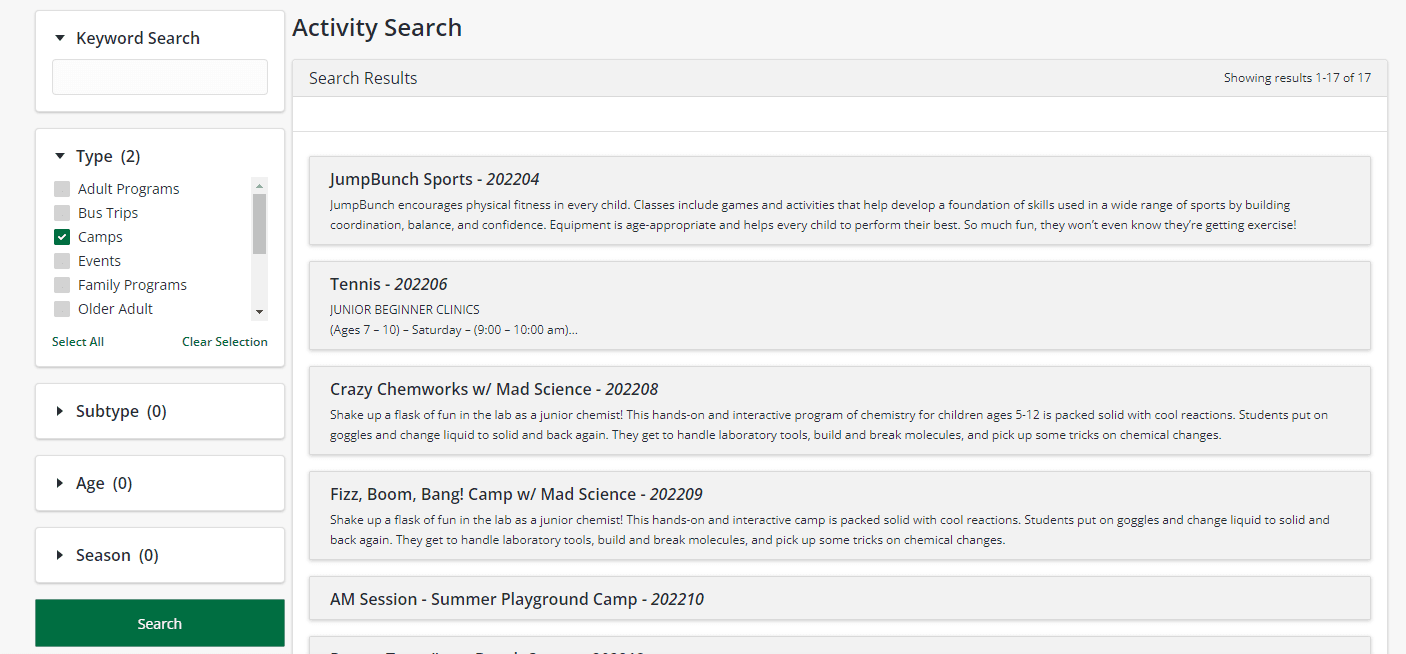Open AM Session Summer Playground Camp

516,600
